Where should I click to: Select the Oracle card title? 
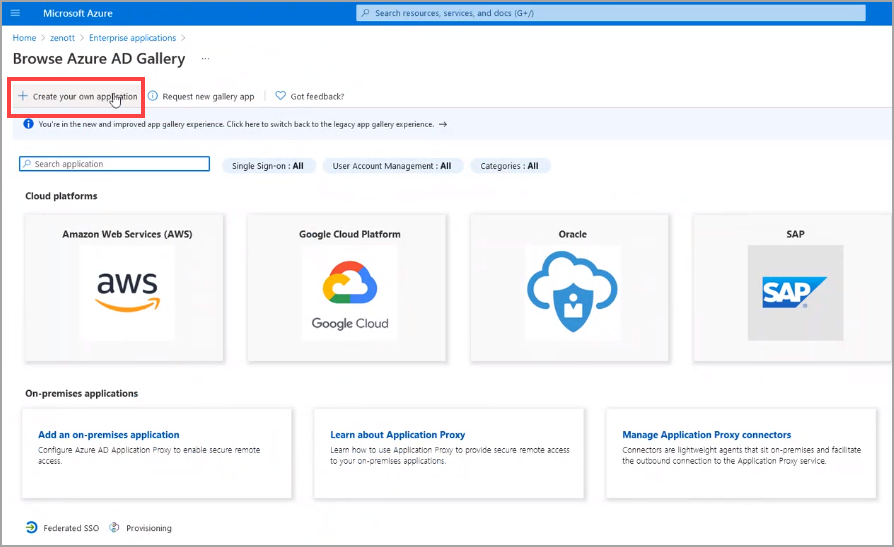pyautogui.click(x=572, y=234)
